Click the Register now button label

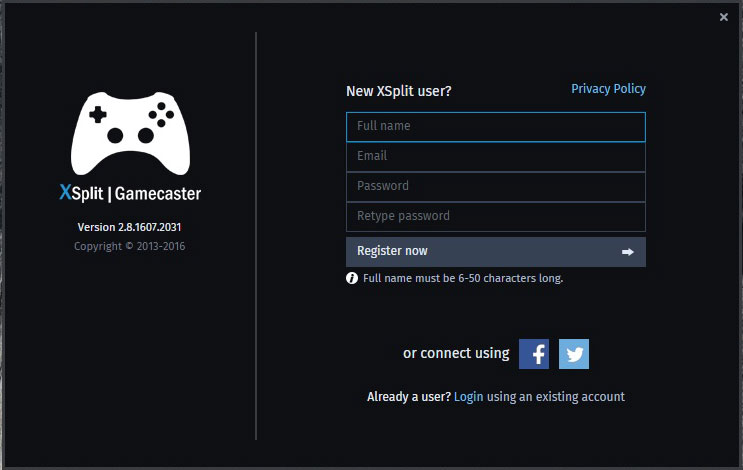[392, 251]
